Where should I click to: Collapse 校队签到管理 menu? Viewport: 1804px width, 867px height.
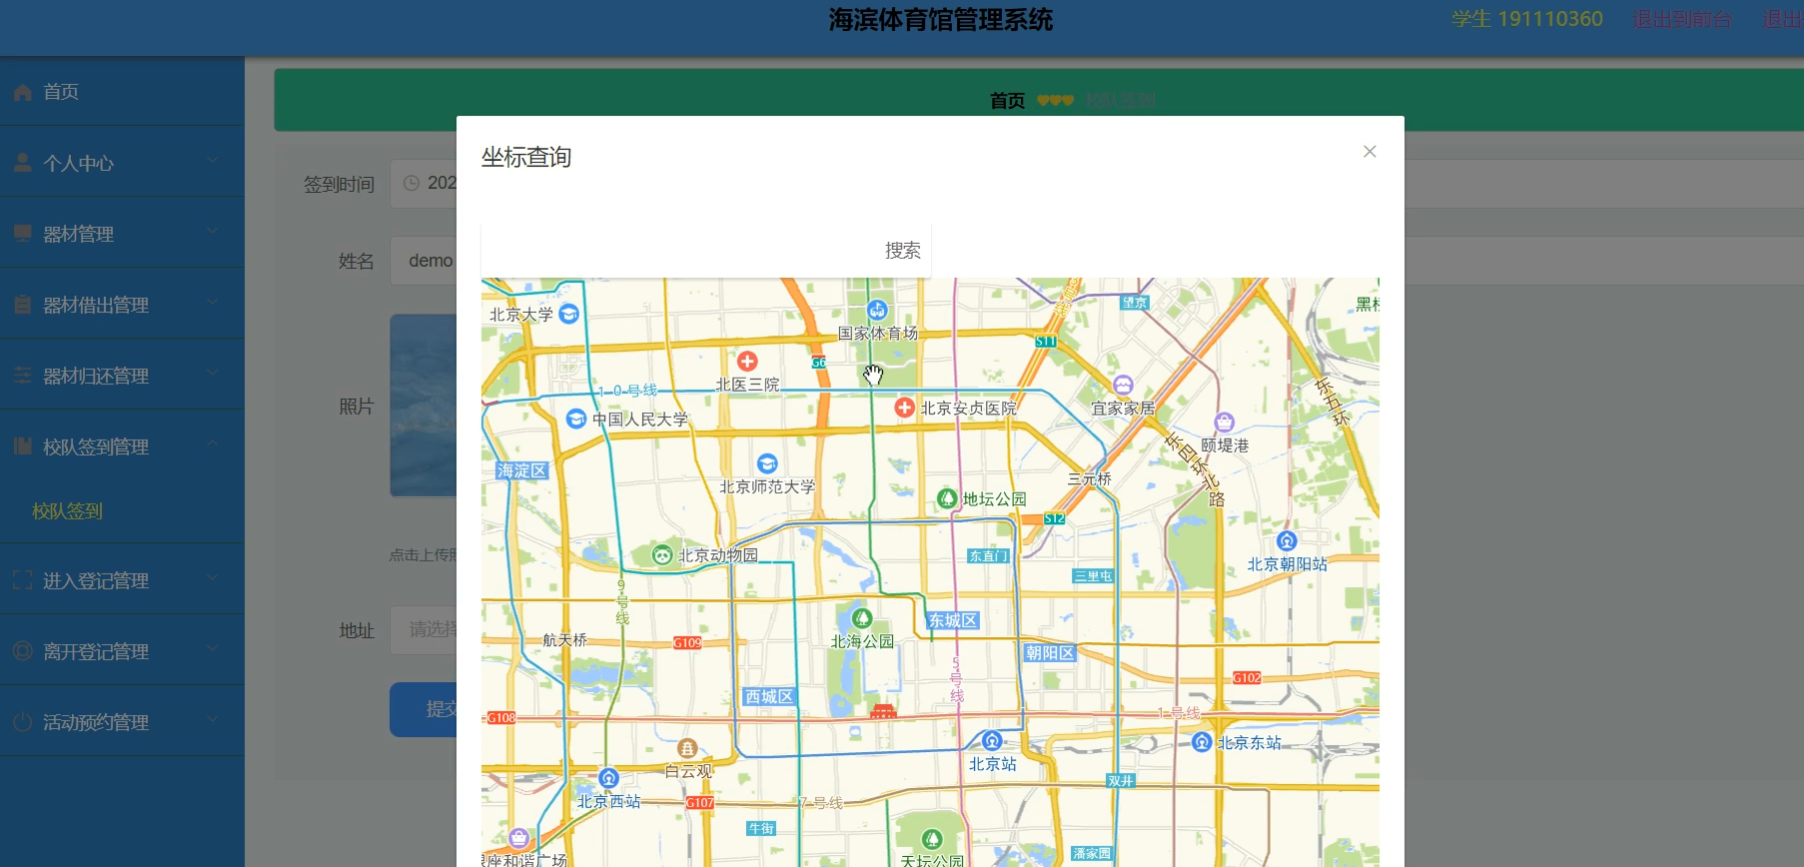122,446
